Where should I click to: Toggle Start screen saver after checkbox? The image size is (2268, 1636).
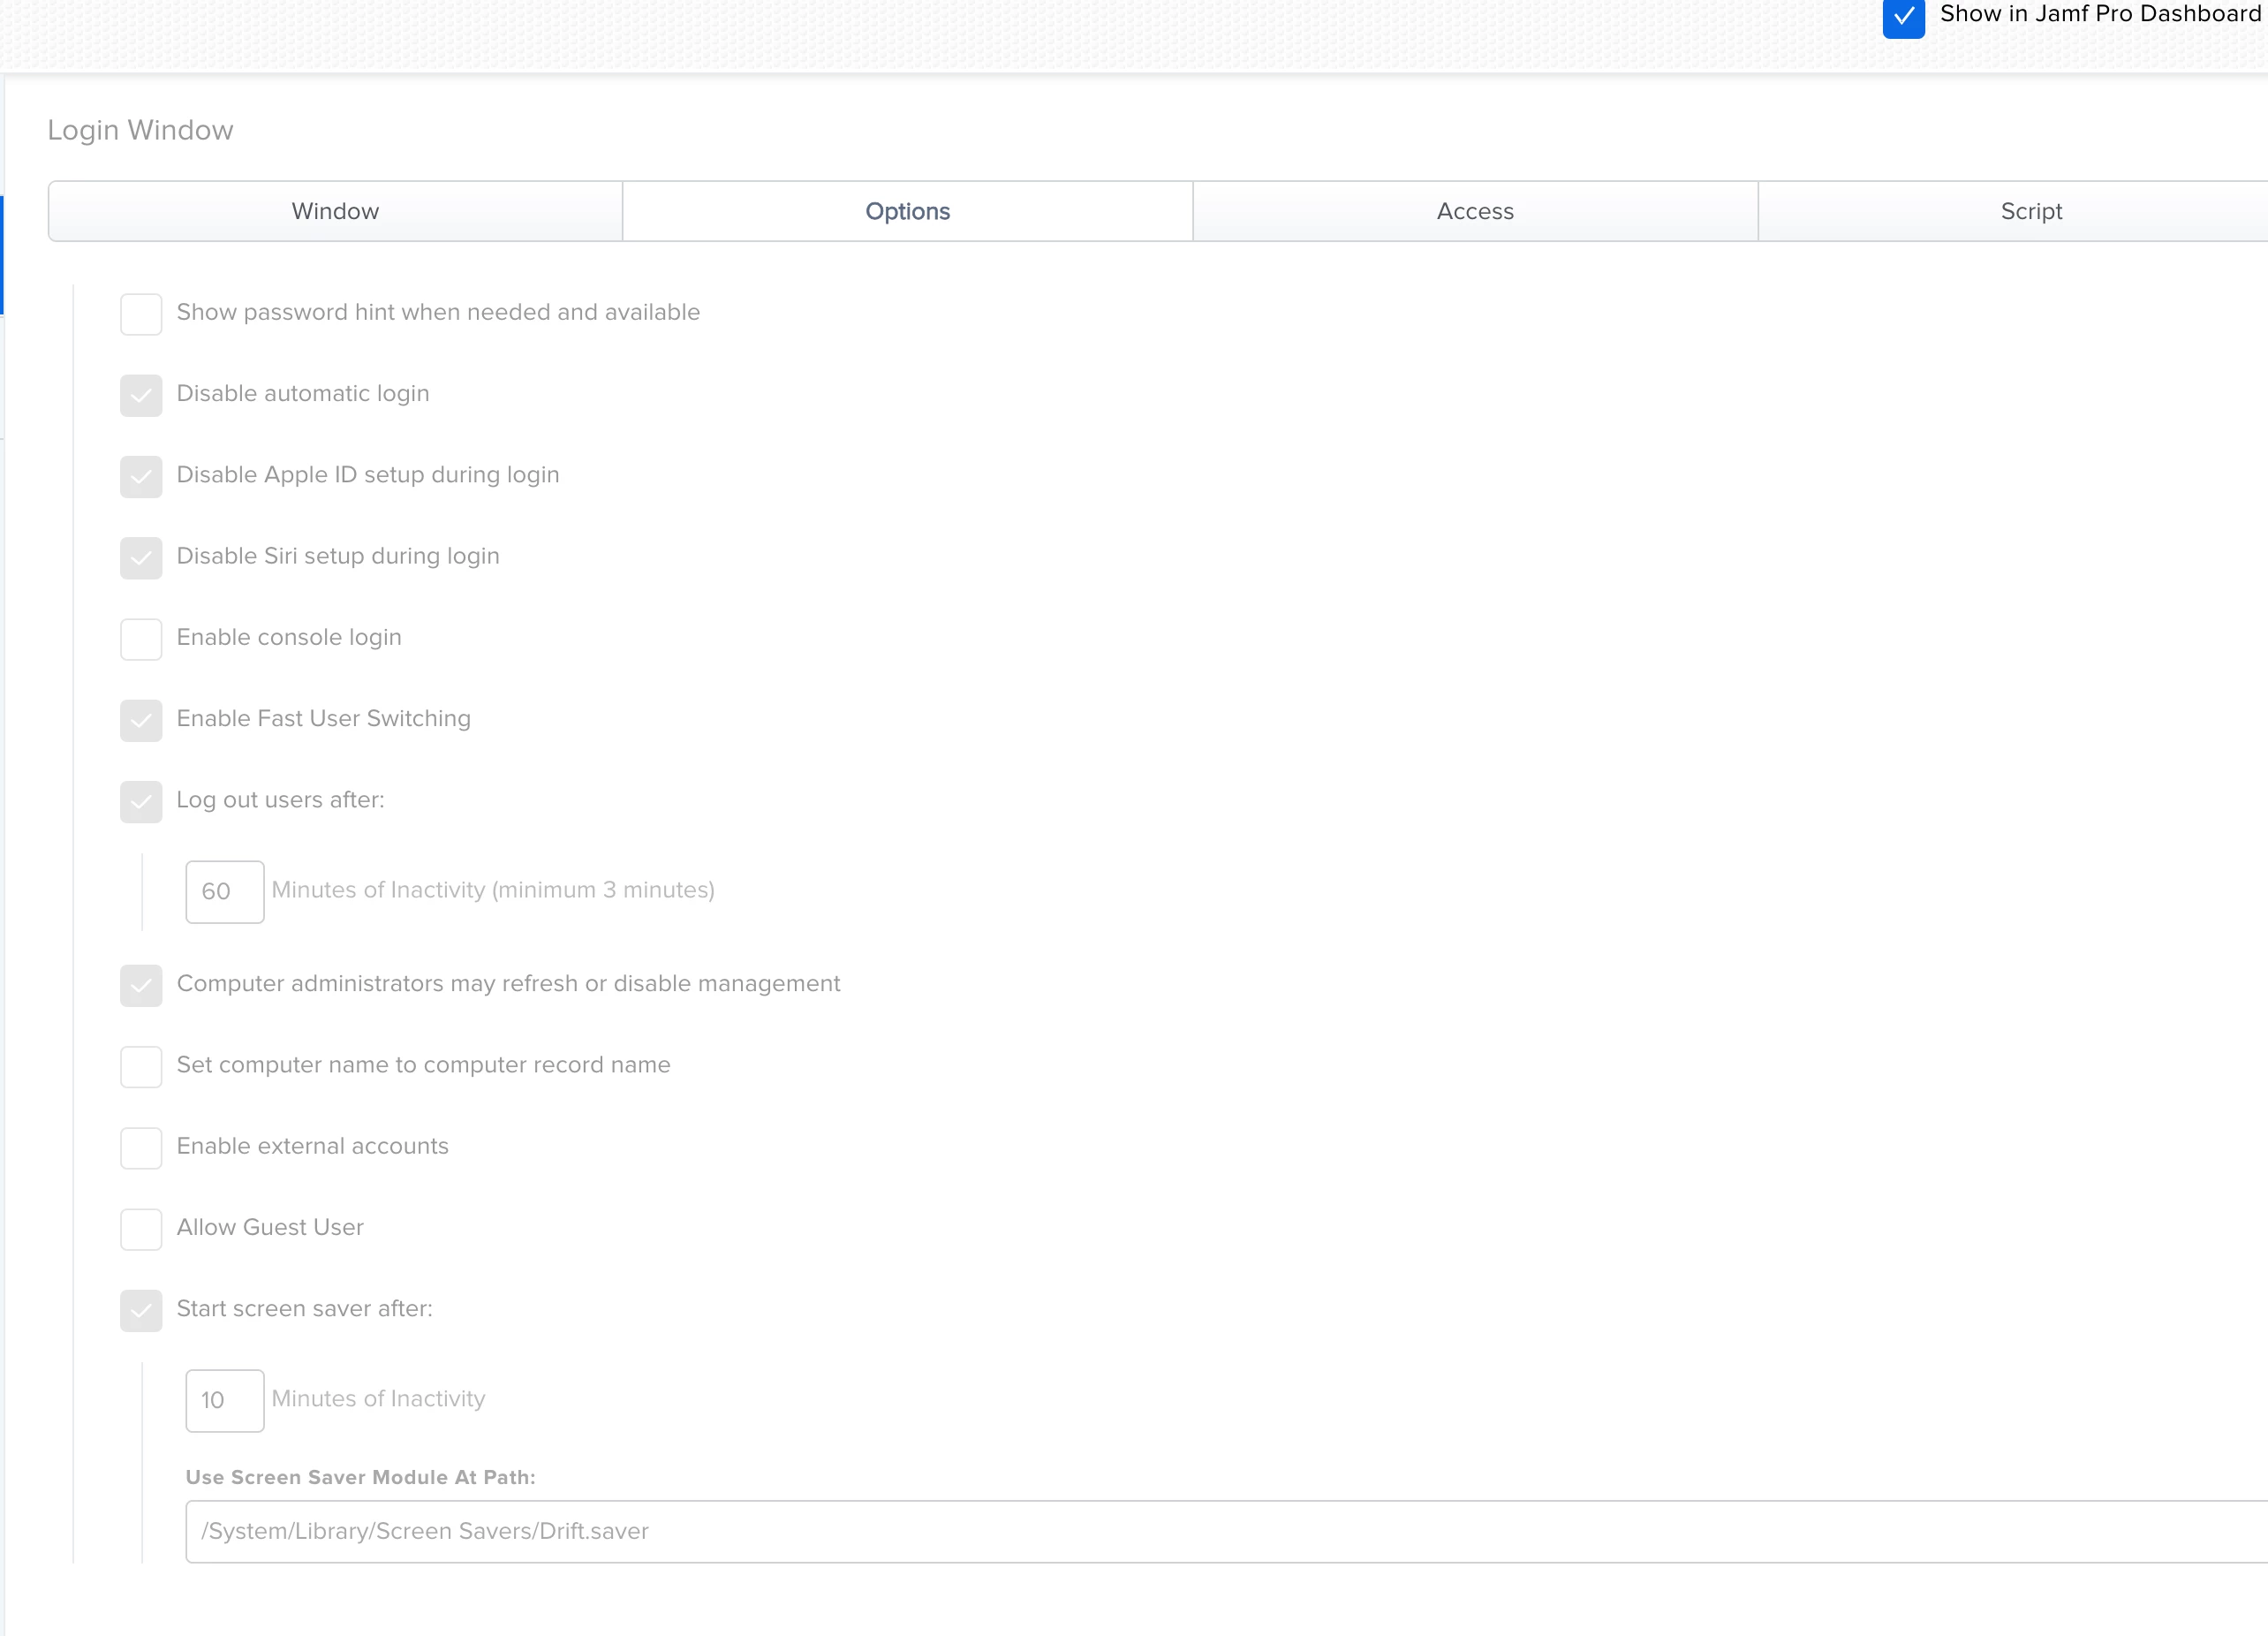pyautogui.click(x=141, y=1310)
